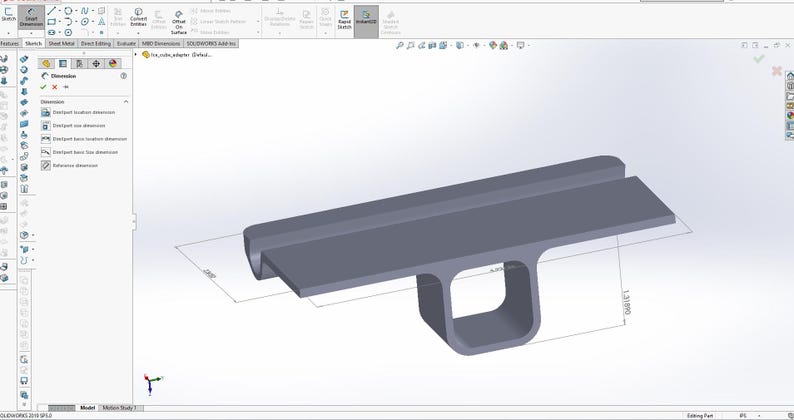The image size is (794, 420).
Task: Switch to the Model bottom tab
Action: point(87,408)
